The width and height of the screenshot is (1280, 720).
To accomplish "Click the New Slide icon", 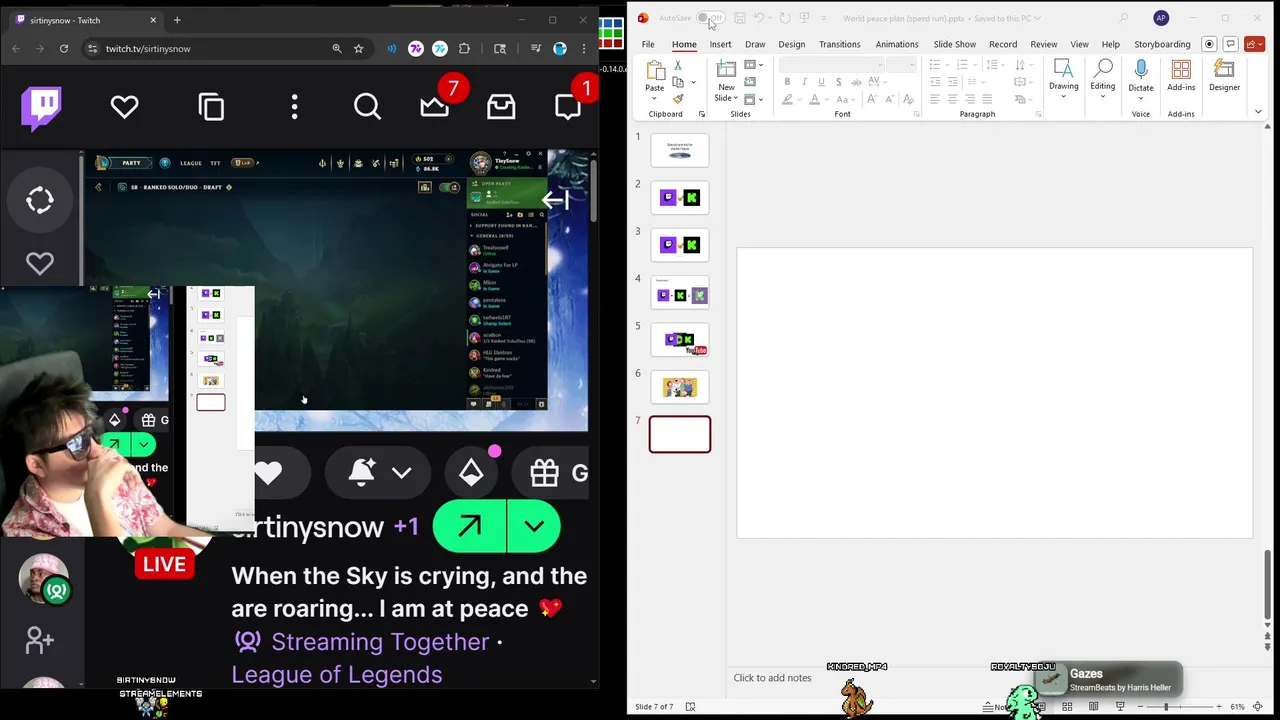I will pos(726,70).
